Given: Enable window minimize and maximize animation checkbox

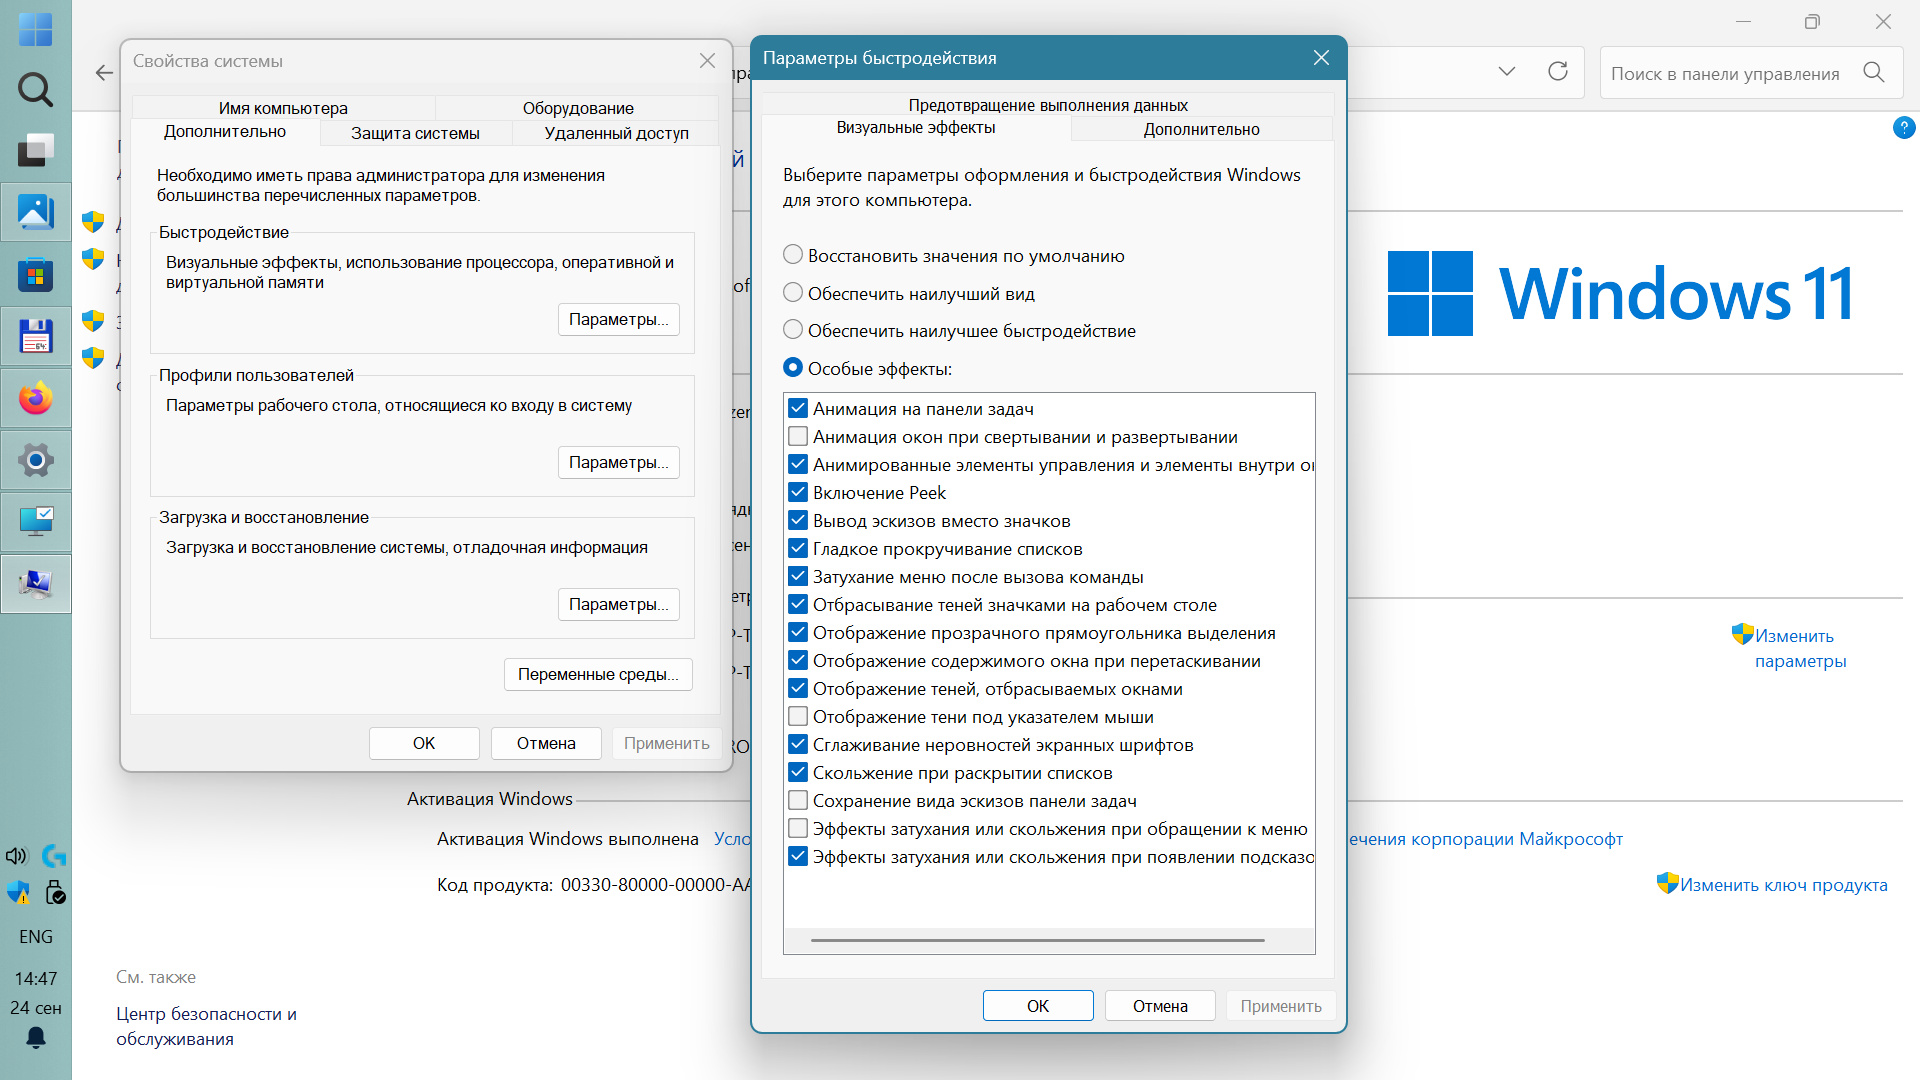Looking at the screenshot, I should tap(798, 437).
